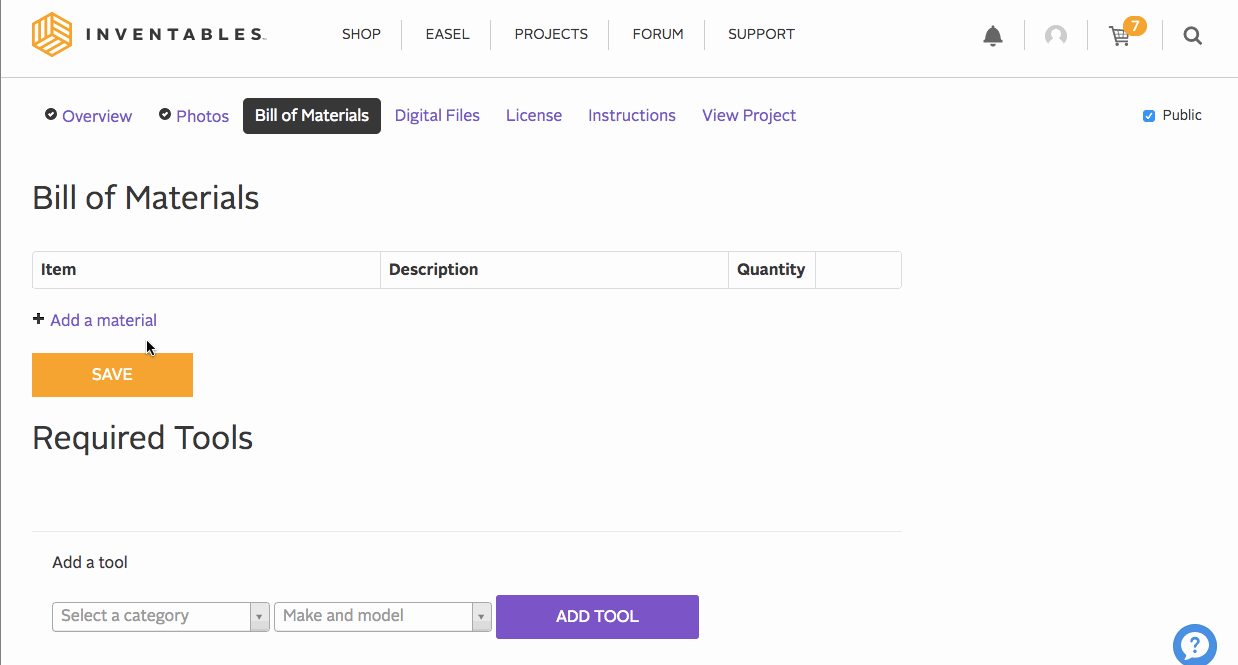The width and height of the screenshot is (1238, 665).
Task: Open the Photos tab
Action: [202, 117]
